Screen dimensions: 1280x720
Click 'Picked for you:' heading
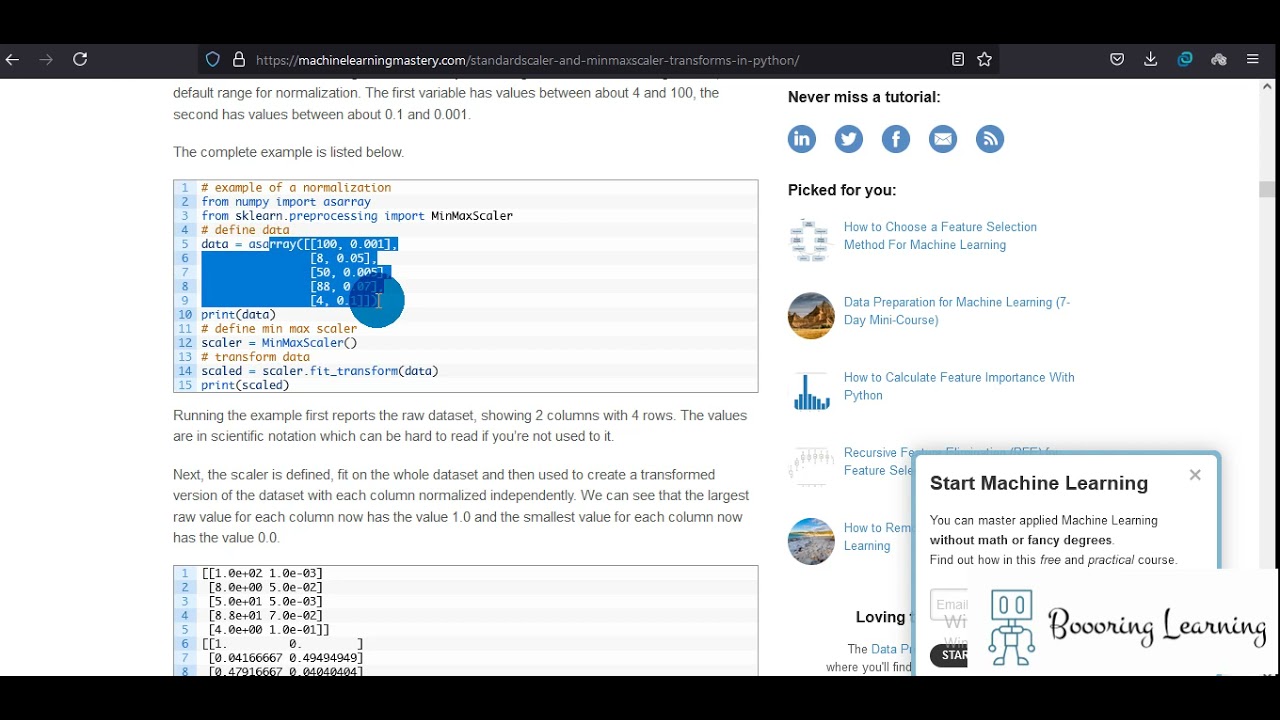(x=842, y=190)
